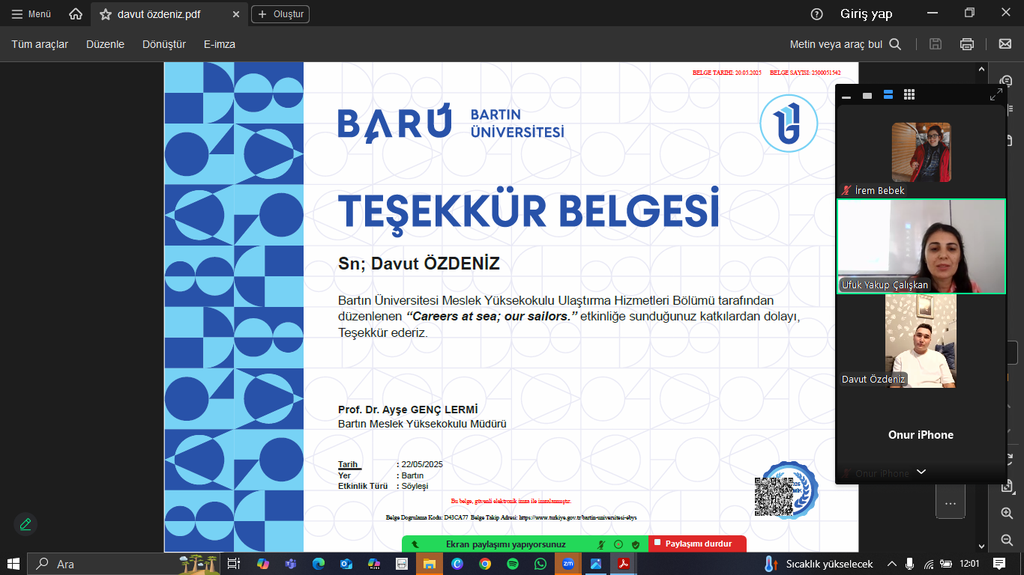Open the three-dots more options button
The width and height of the screenshot is (1024, 575).
950,503
